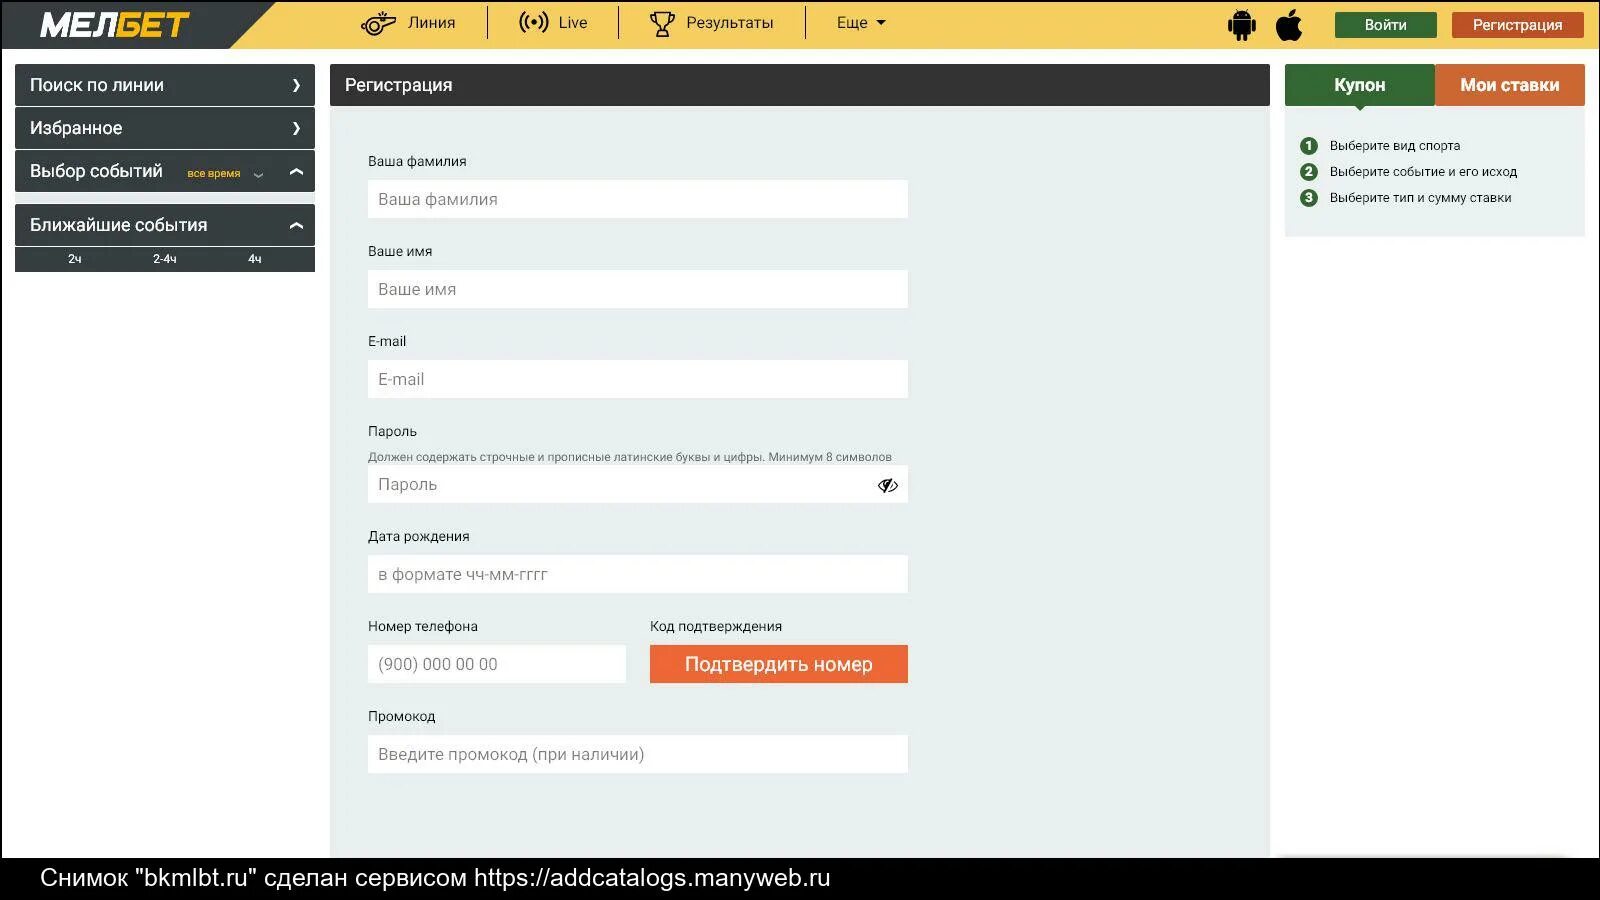The image size is (1600, 900).
Task: Click step 2 Выберите событие и его исход
Action: [x=1408, y=172]
